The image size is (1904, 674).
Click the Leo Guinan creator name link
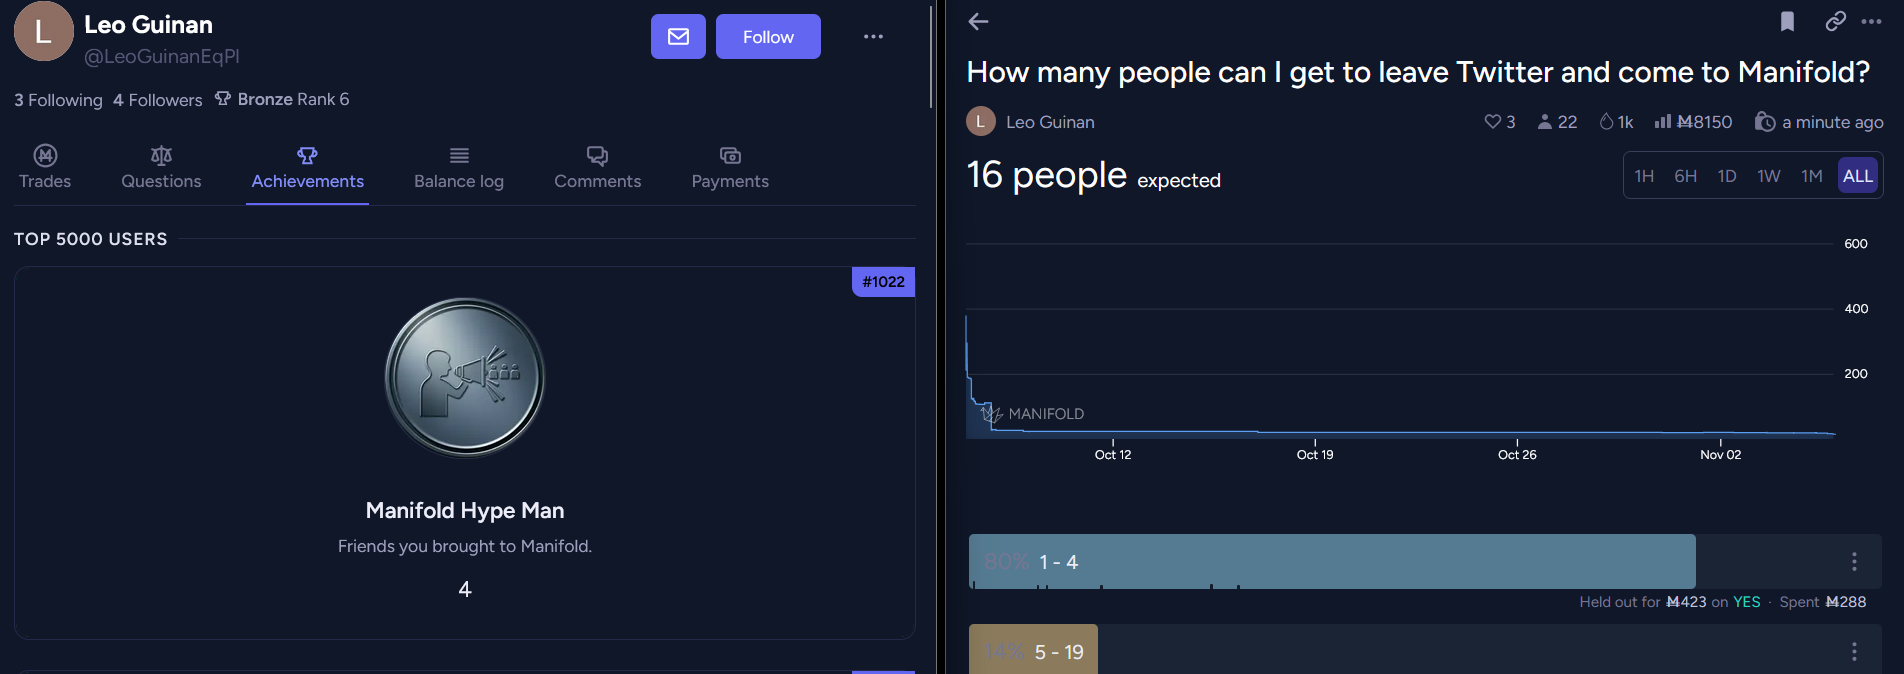(x=1050, y=122)
